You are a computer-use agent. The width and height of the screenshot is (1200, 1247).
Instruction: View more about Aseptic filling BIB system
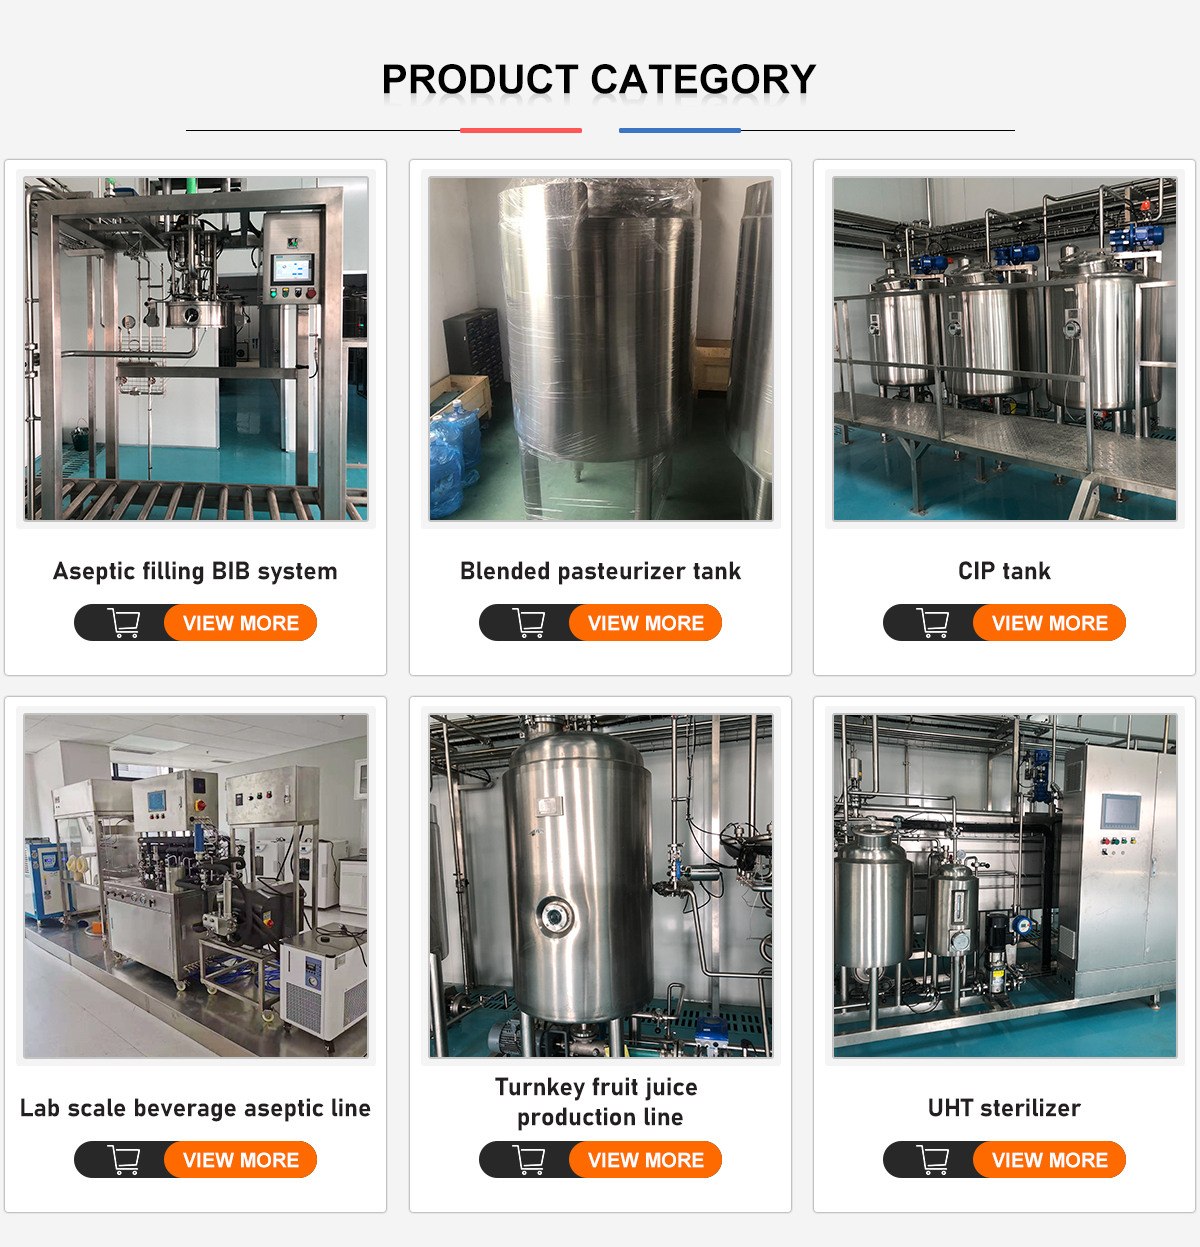click(x=241, y=623)
